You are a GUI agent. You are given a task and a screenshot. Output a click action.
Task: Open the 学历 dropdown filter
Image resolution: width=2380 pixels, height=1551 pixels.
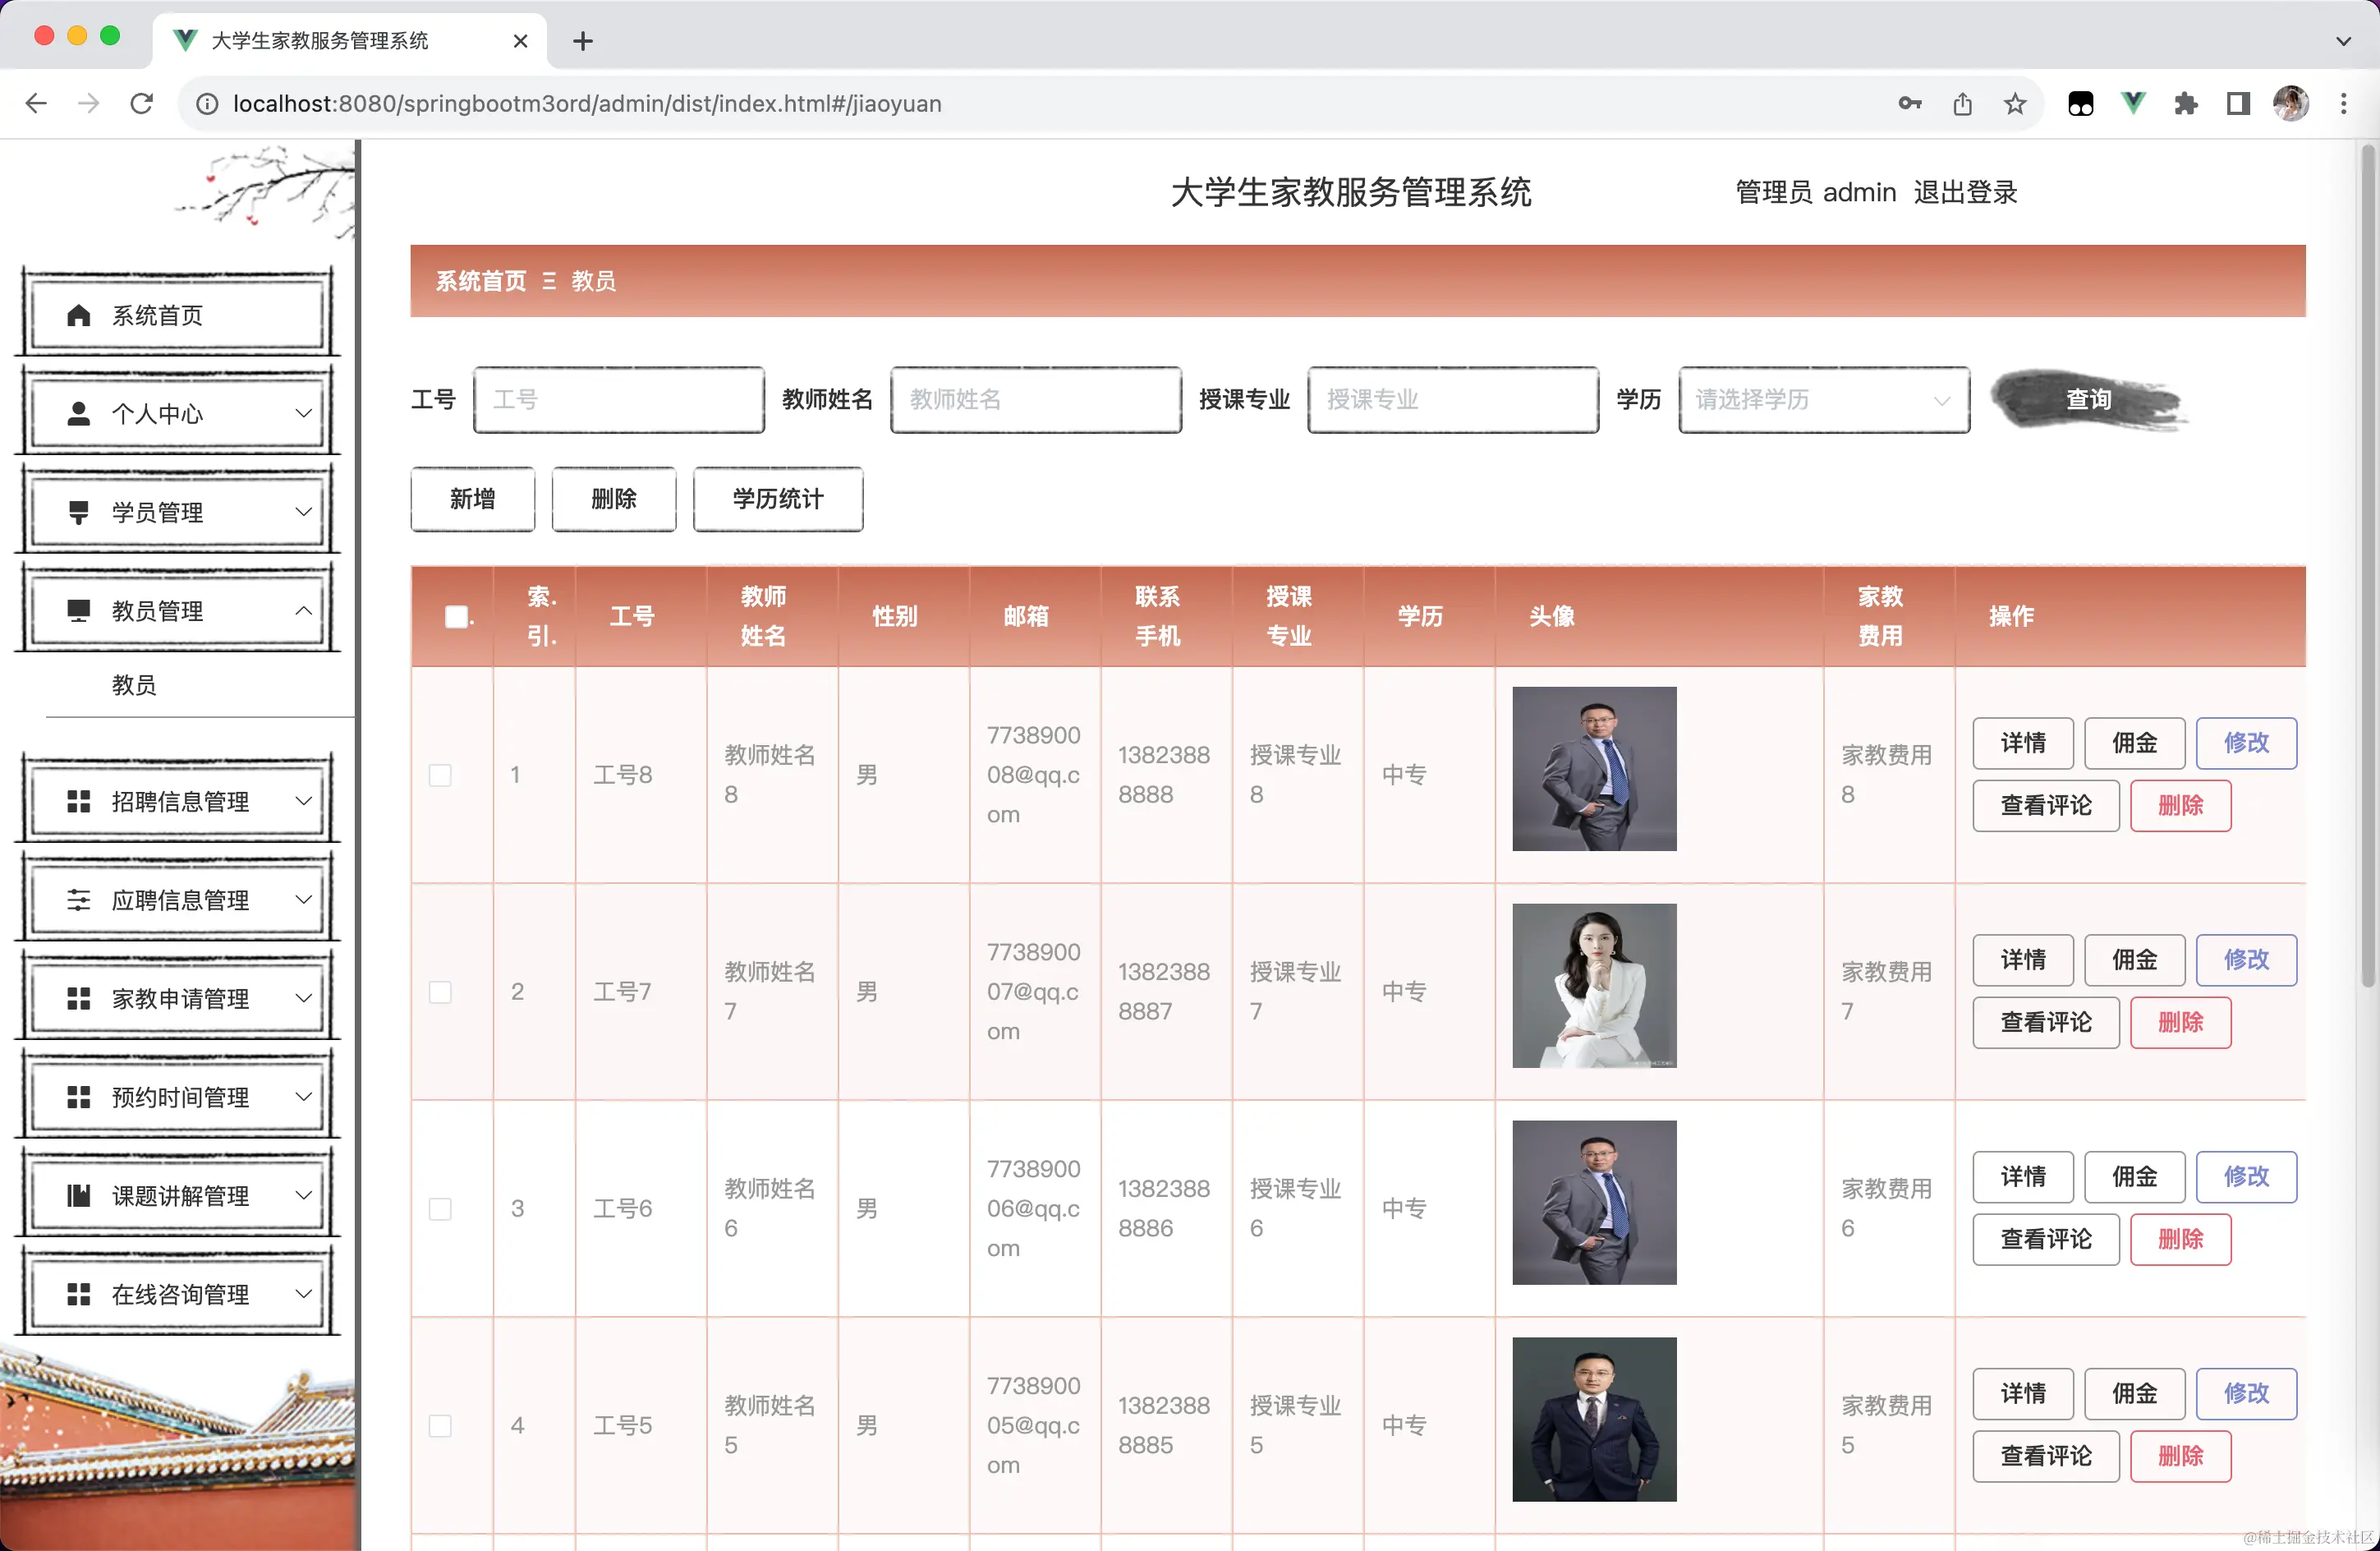click(x=1823, y=400)
